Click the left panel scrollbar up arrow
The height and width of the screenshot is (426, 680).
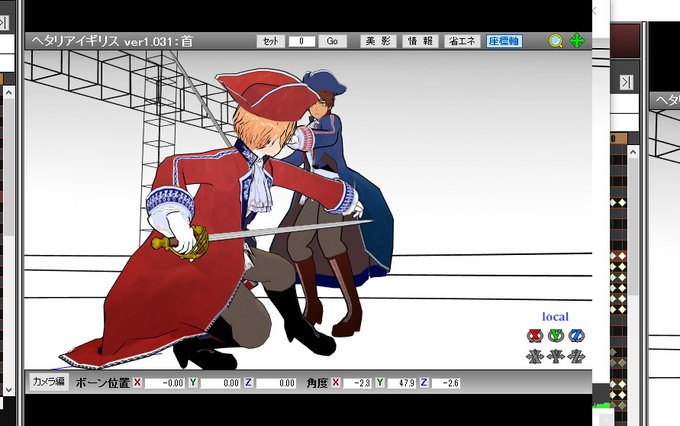8,92
